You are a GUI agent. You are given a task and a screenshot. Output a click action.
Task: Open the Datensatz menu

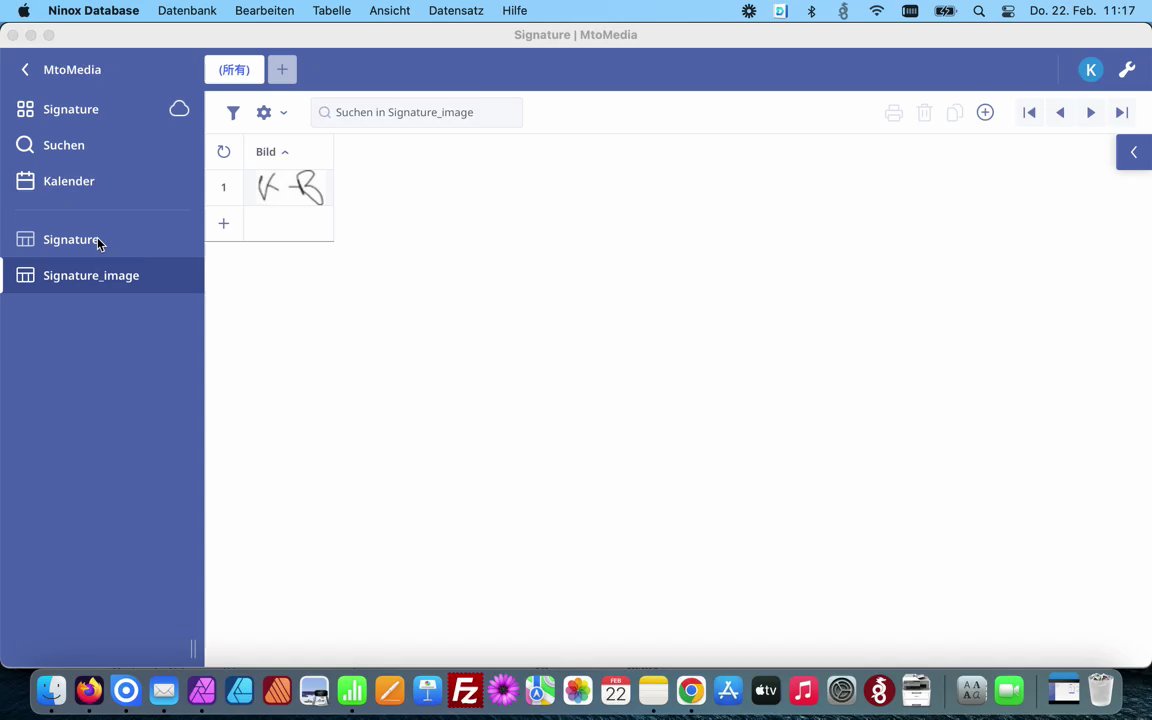pyautogui.click(x=456, y=11)
